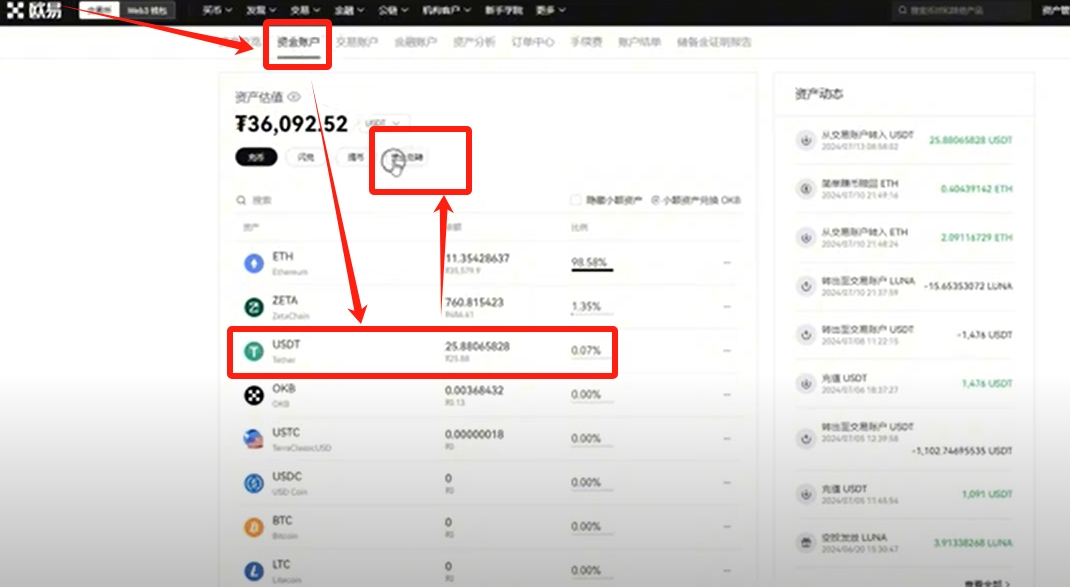Click the Litecoin (LTC) coin icon
This screenshot has height=587, width=1070.
pyautogui.click(x=254, y=571)
